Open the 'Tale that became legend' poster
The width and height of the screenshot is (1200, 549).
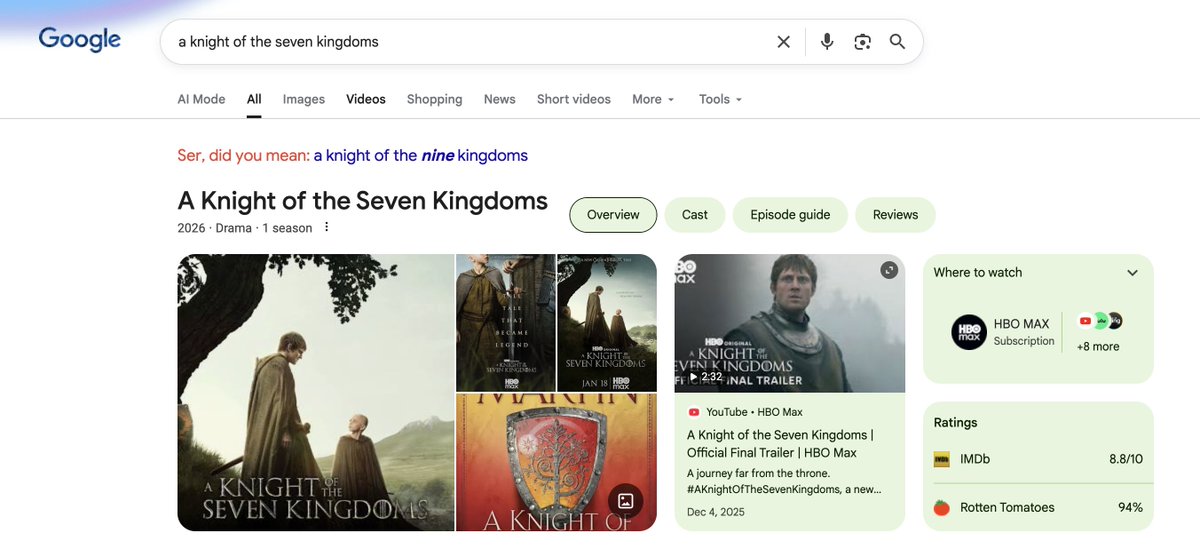tap(505, 322)
